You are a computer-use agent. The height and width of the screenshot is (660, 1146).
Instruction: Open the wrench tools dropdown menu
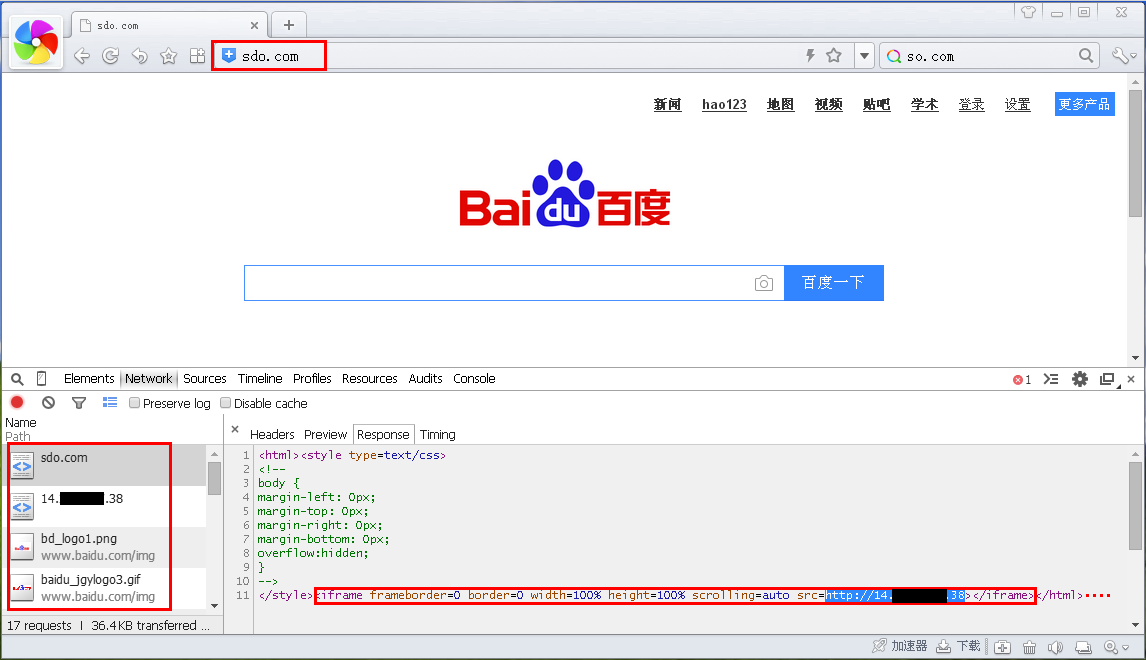[1125, 56]
